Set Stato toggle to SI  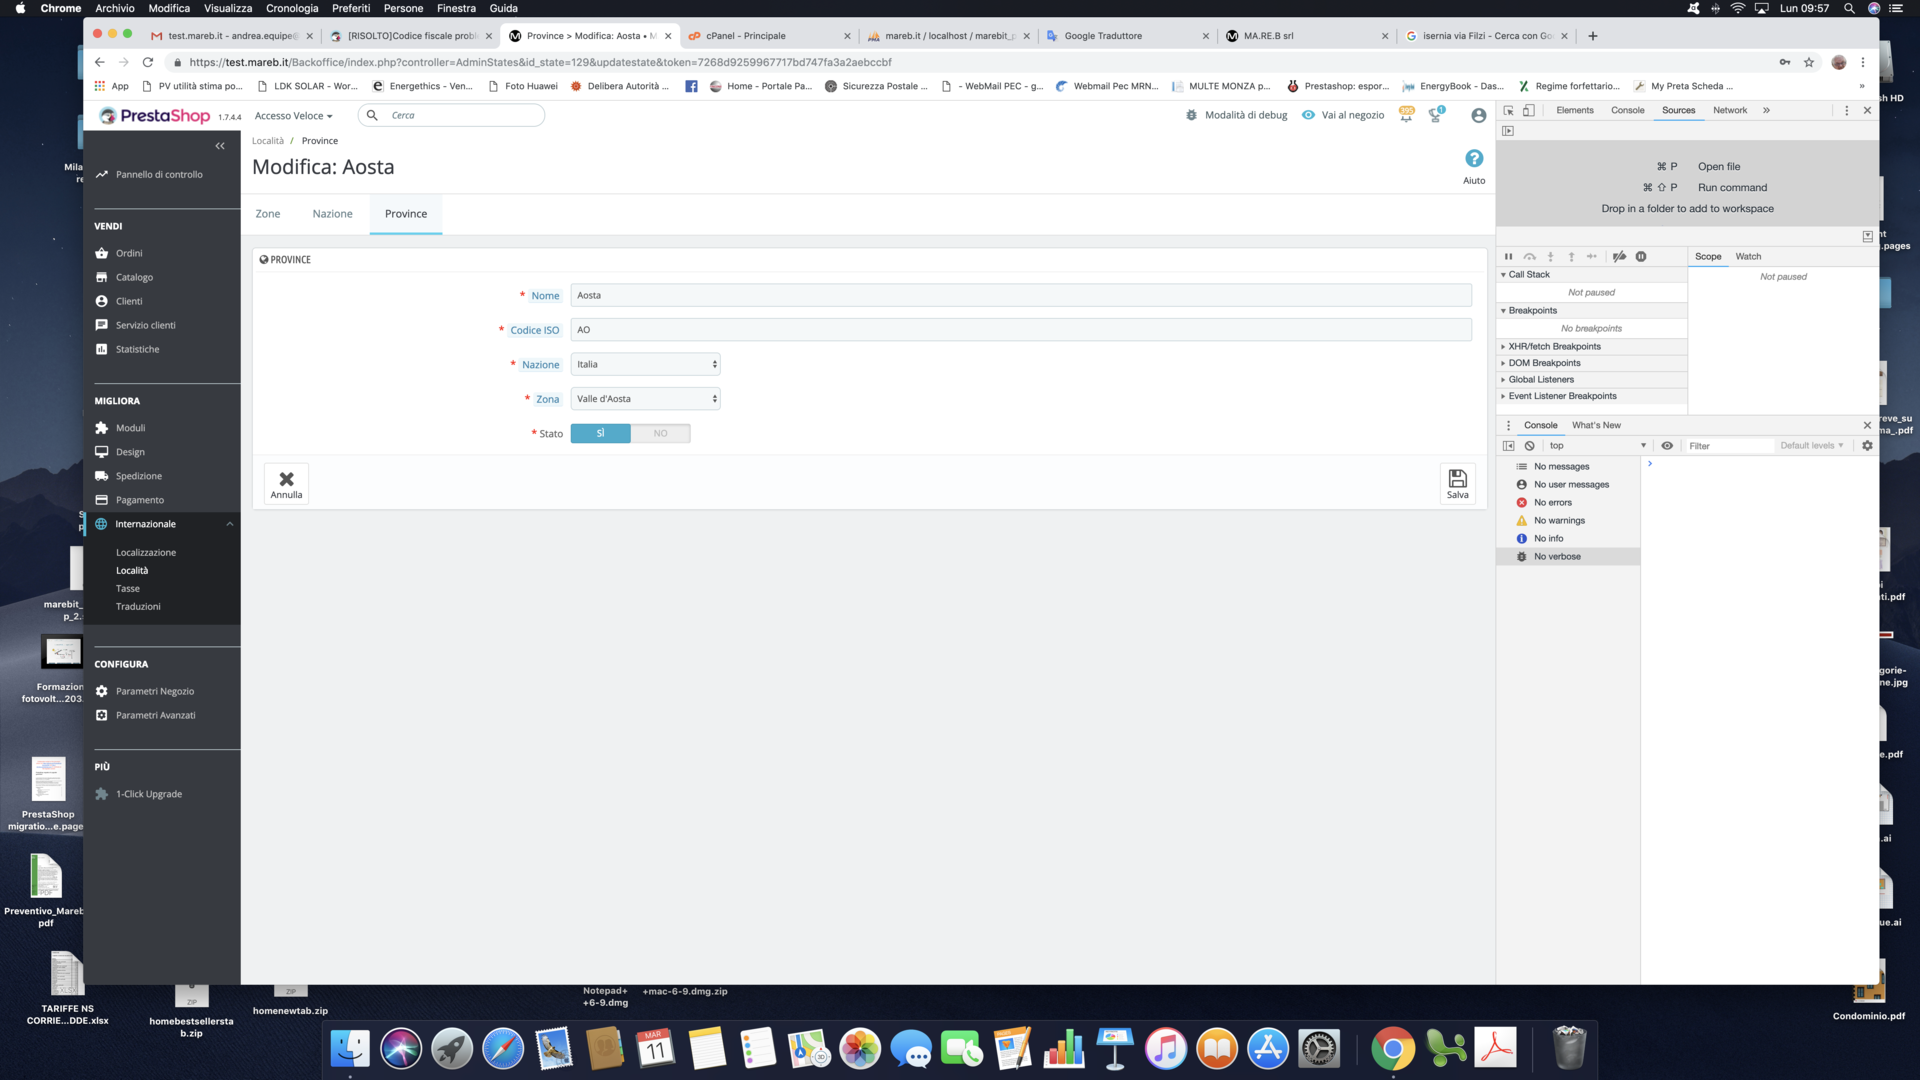600,433
